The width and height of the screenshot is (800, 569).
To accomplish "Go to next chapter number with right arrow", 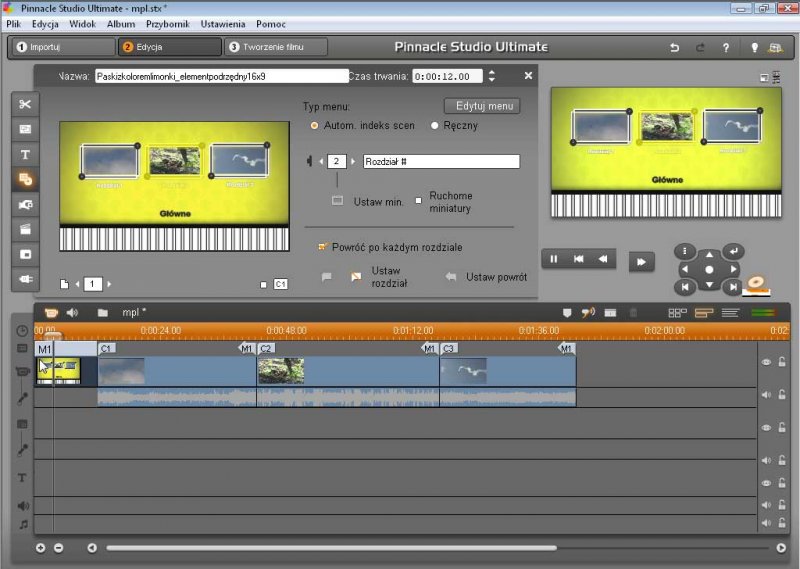I will pos(353,161).
